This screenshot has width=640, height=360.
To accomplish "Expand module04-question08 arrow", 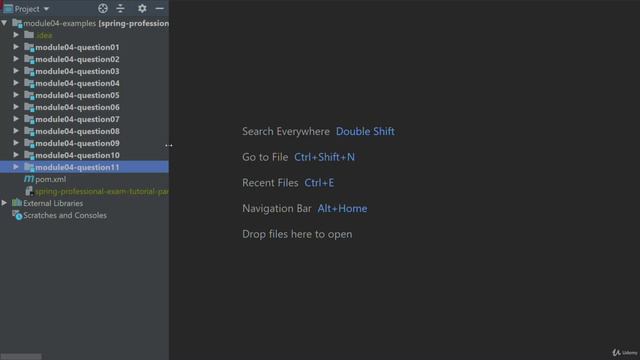I will click(x=16, y=131).
